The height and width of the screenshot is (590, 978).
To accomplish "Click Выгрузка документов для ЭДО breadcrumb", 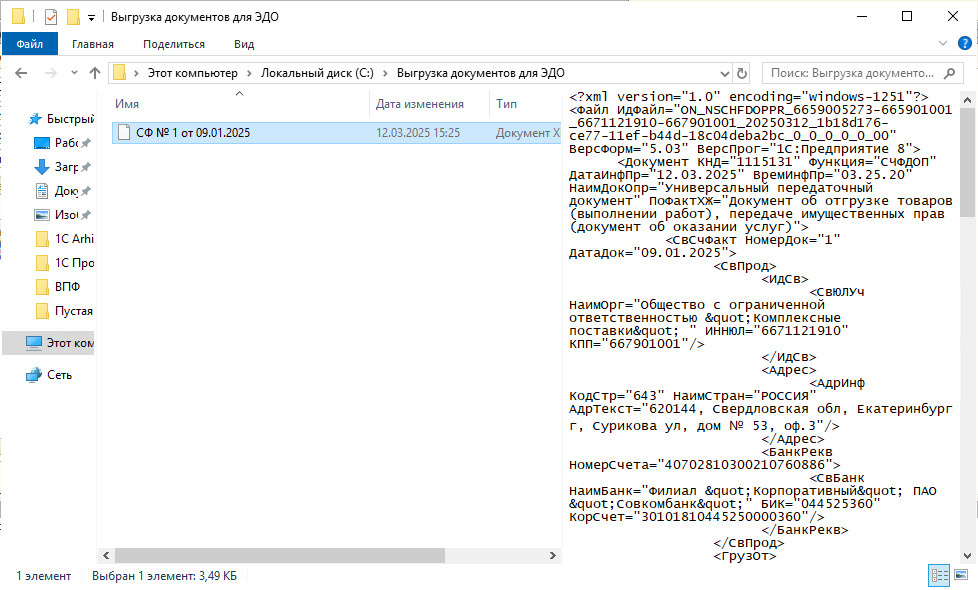I will click(x=481, y=73).
